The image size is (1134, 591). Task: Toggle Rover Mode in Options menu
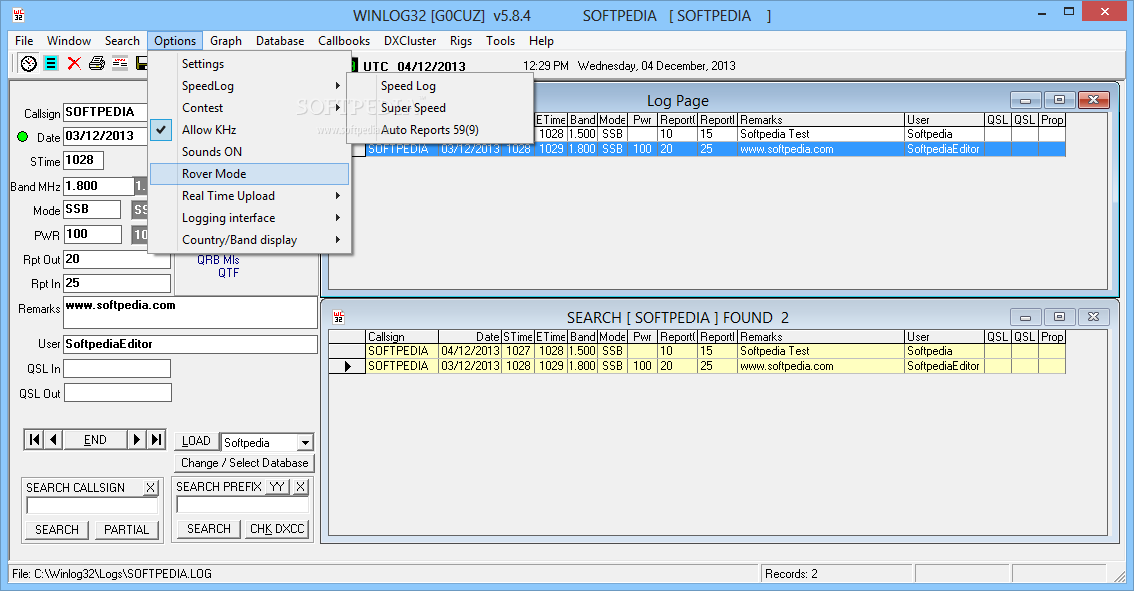click(249, 174)
